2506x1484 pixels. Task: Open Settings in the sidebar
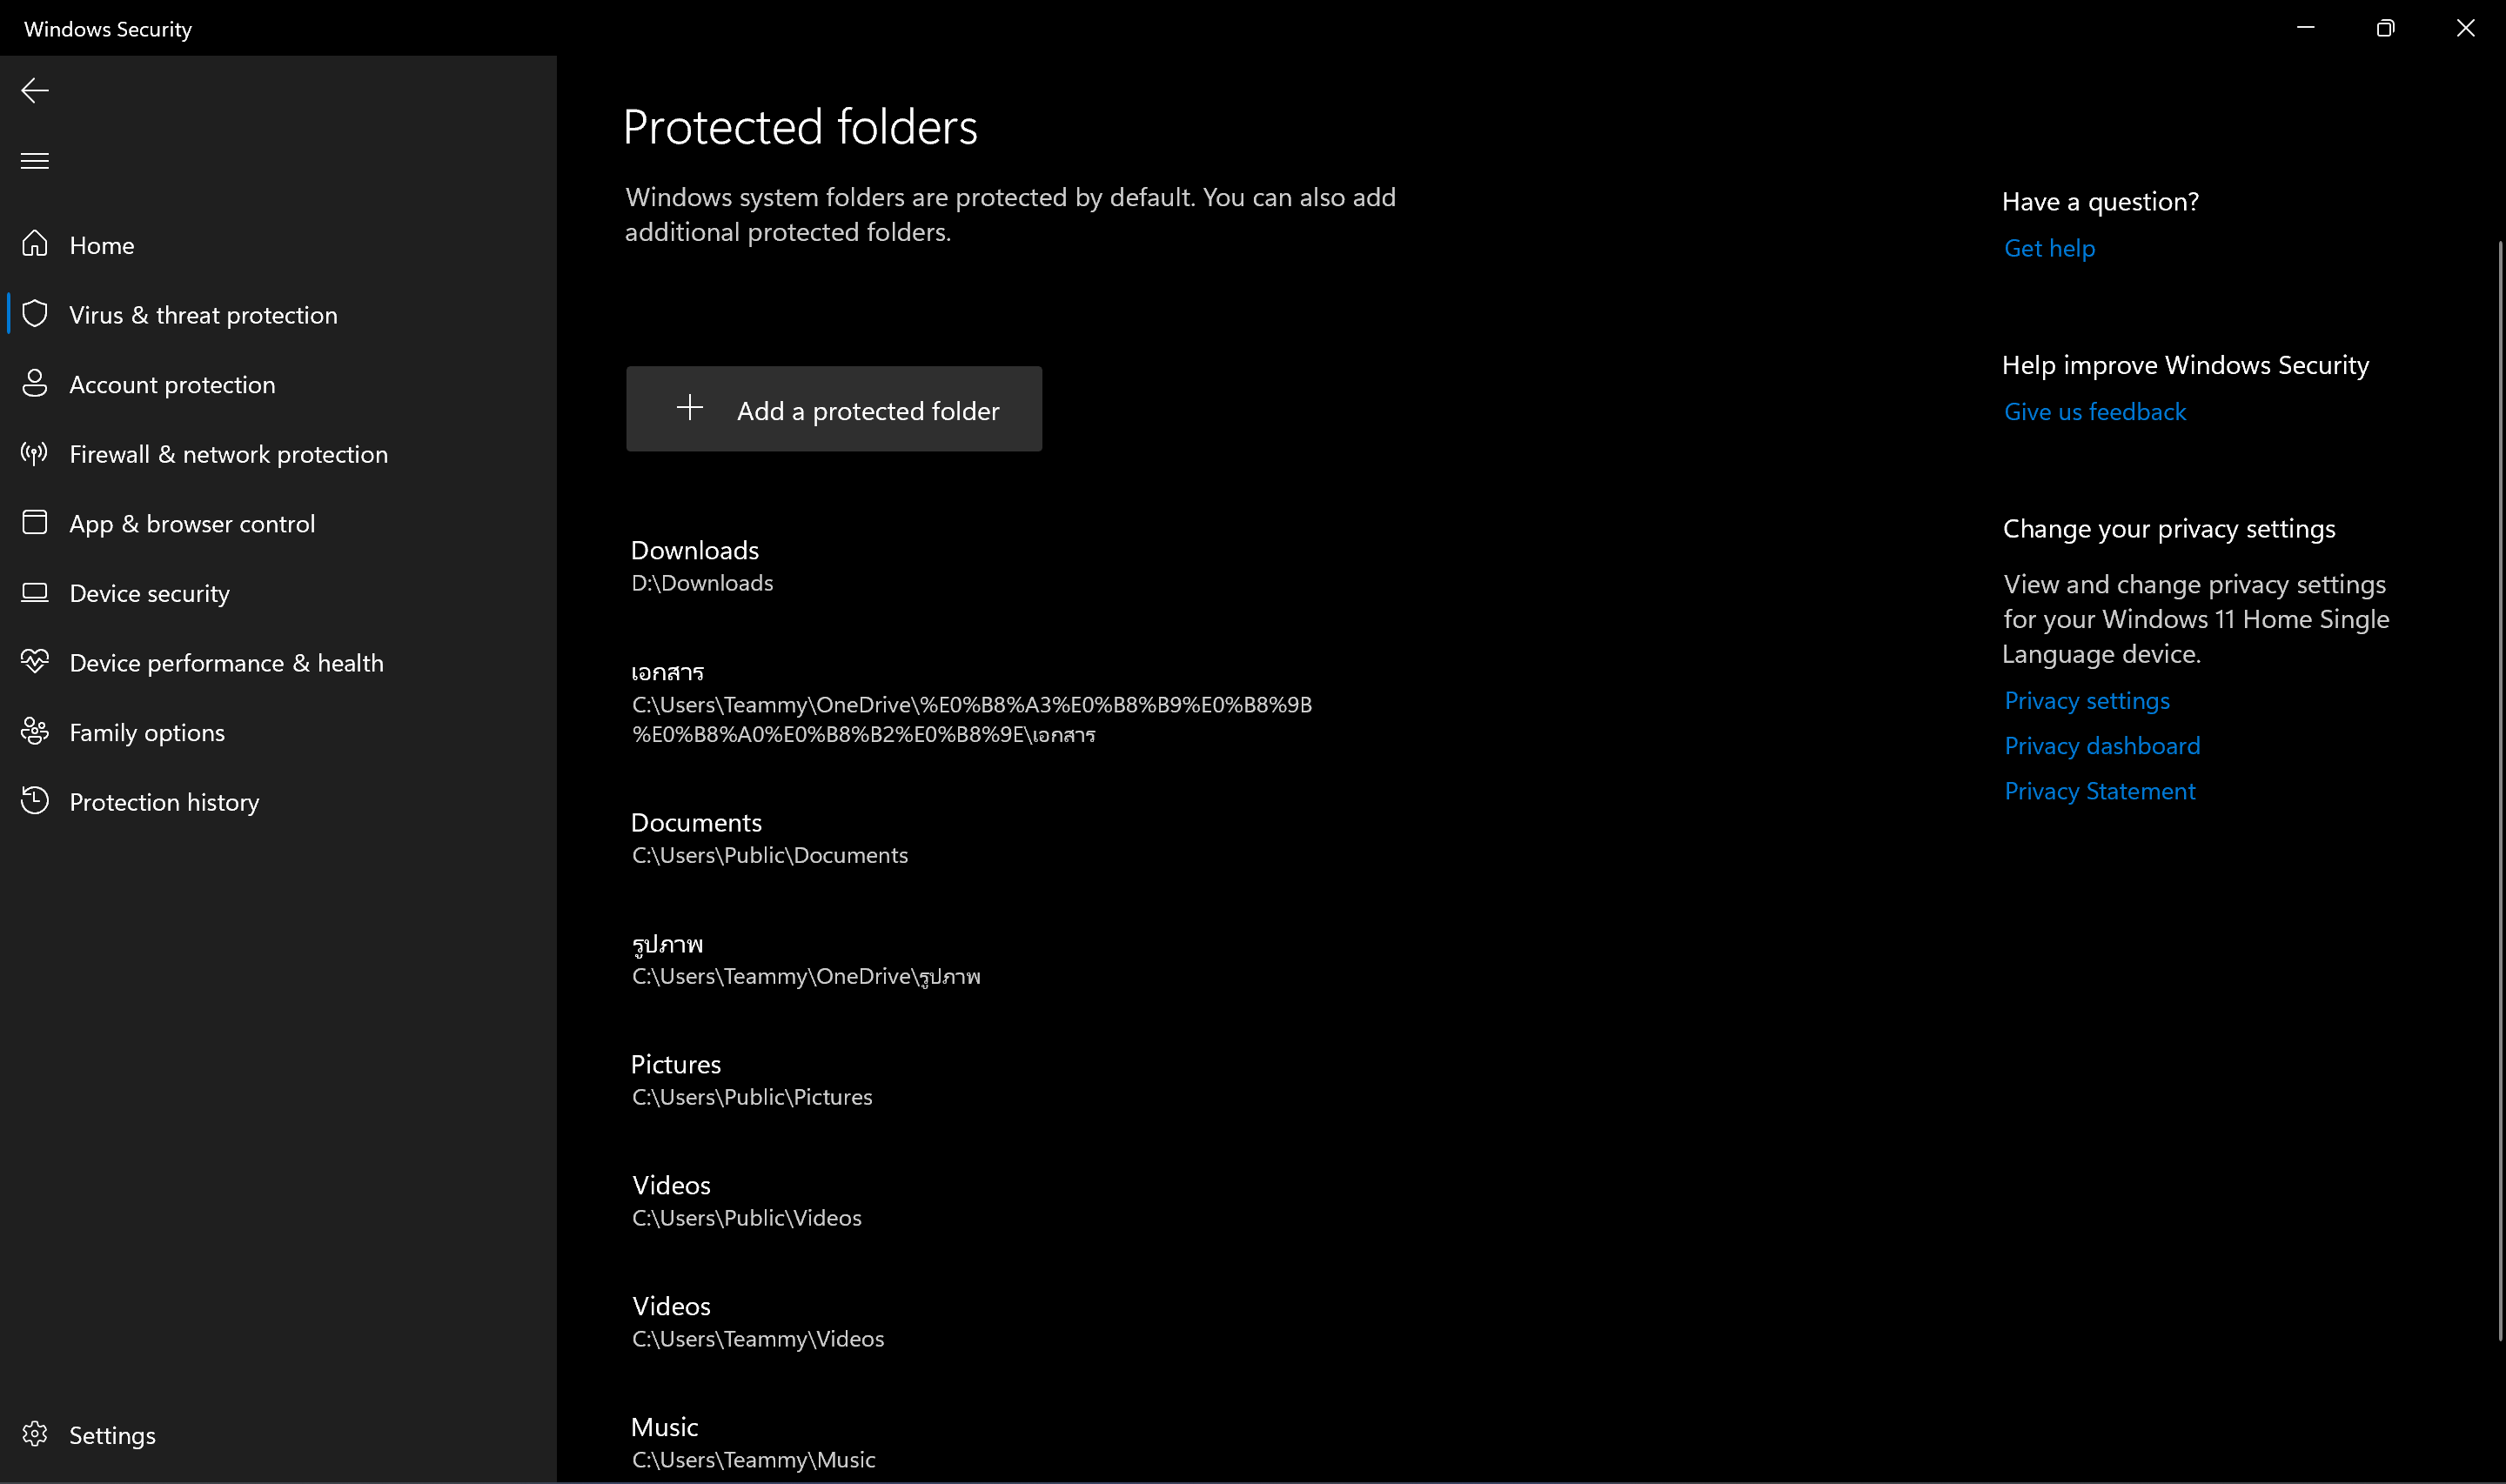[x=113, y=1435]
